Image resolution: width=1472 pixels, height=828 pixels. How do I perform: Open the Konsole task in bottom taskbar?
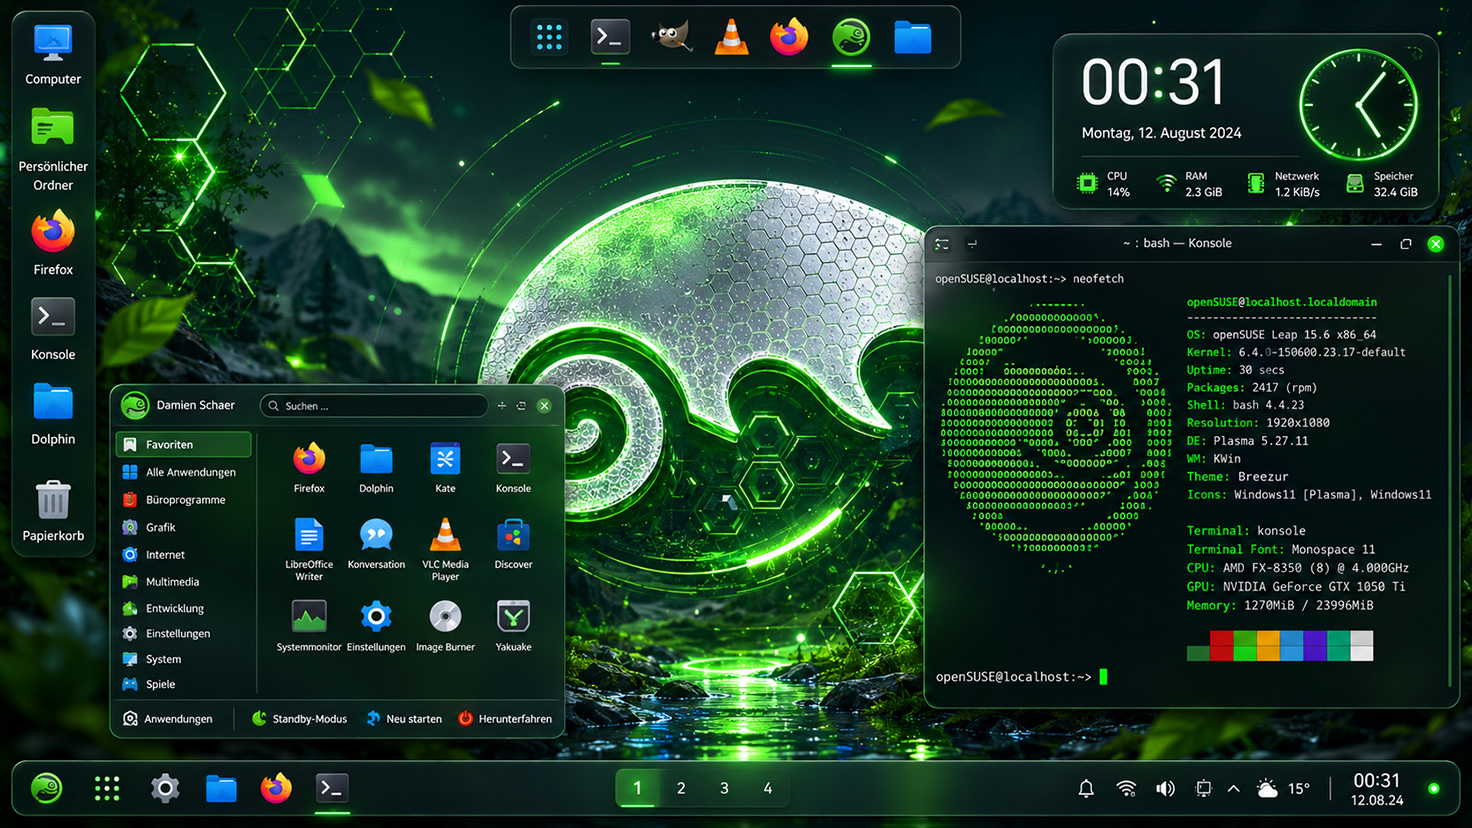click(x=332, y=788)
